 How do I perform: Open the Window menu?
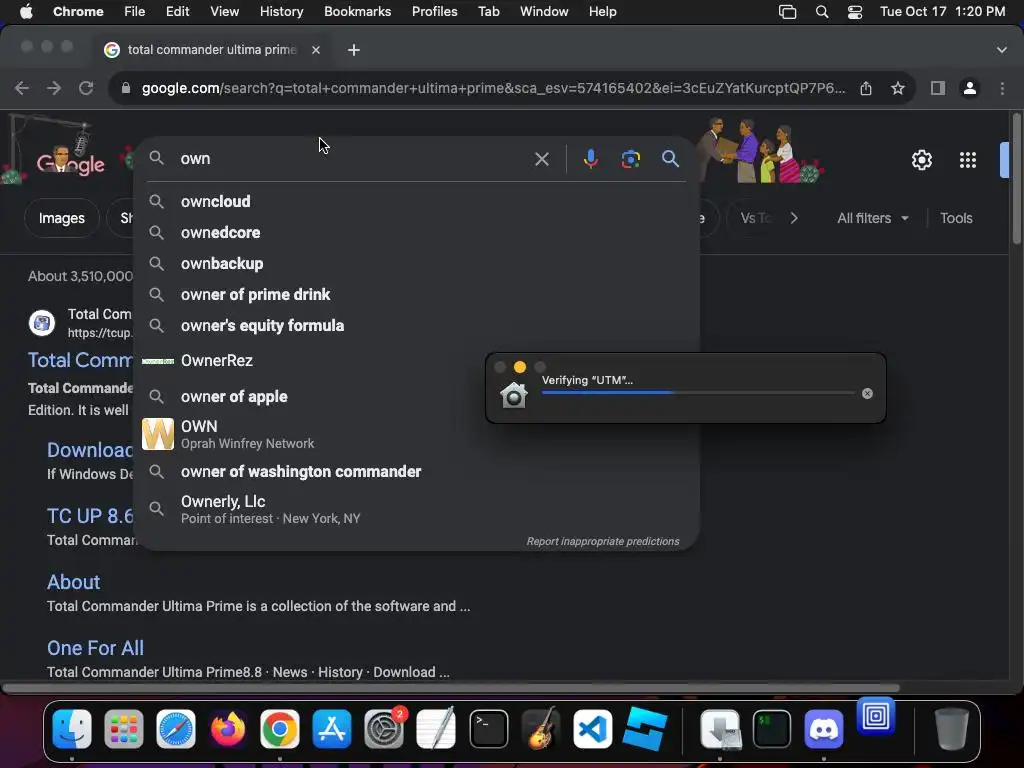[544, 12]
